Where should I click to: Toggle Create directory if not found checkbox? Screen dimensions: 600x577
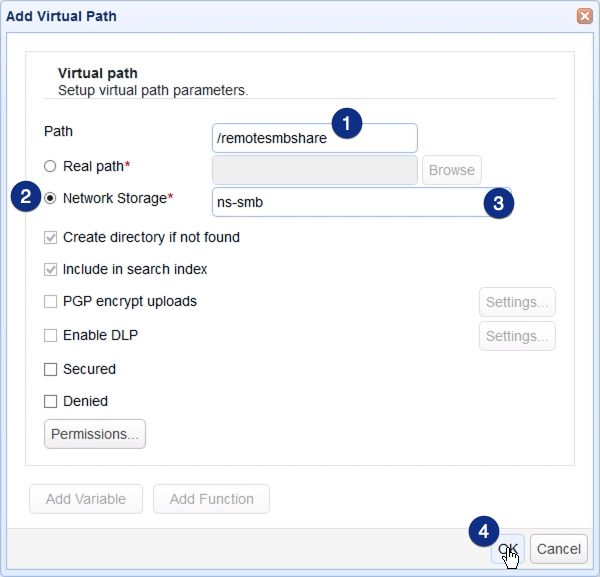tap(50, 238)
